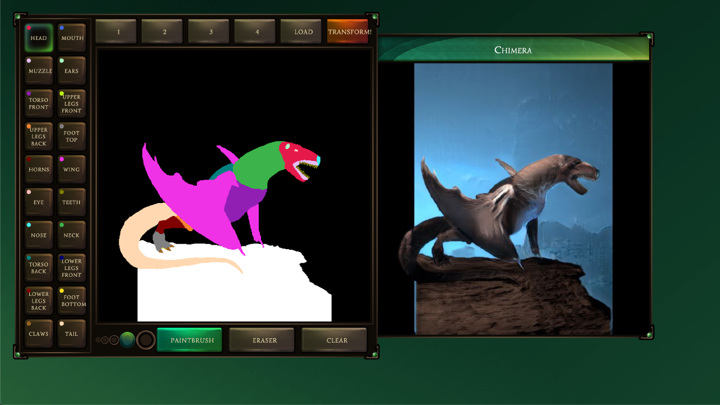This screenshot has height=405, width=720.
Task: Select the Head body part brush
Action: [x=39, y=38]
